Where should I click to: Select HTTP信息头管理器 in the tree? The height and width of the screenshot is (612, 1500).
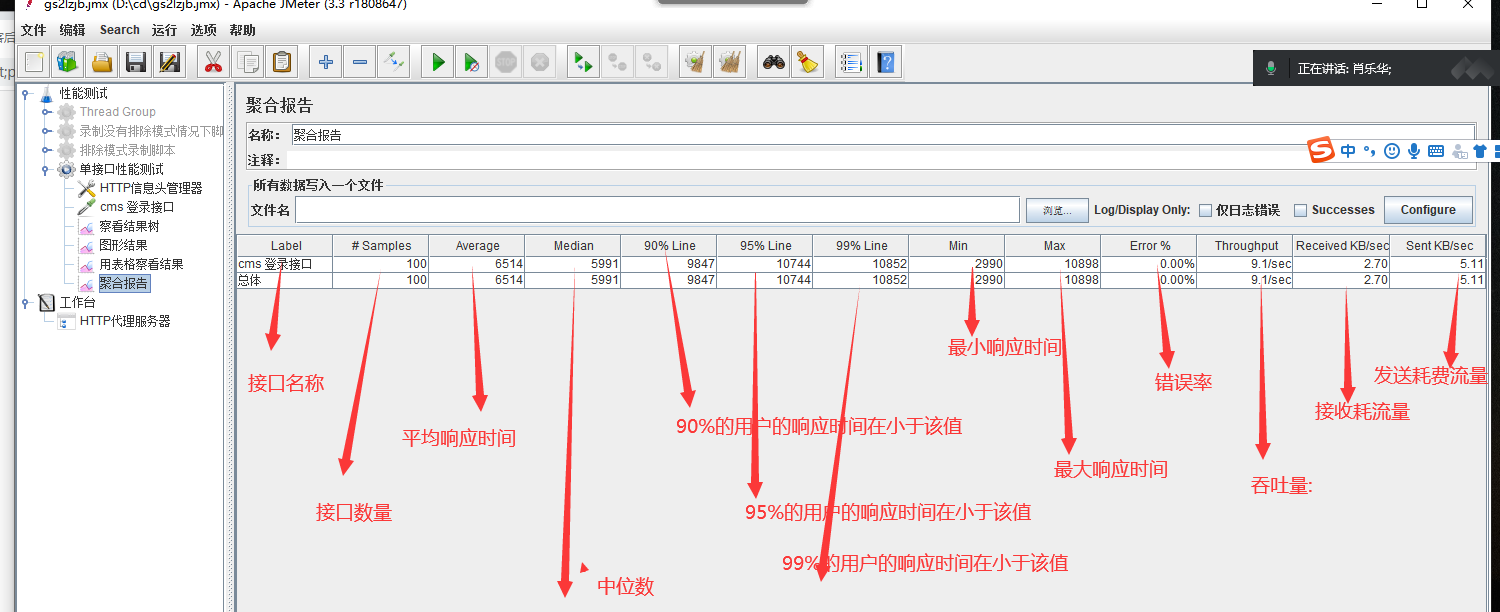(151, 188)
